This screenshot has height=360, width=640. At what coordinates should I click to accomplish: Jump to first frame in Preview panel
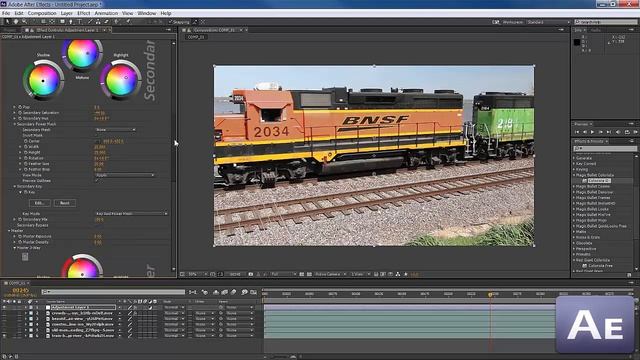(577, 132)
